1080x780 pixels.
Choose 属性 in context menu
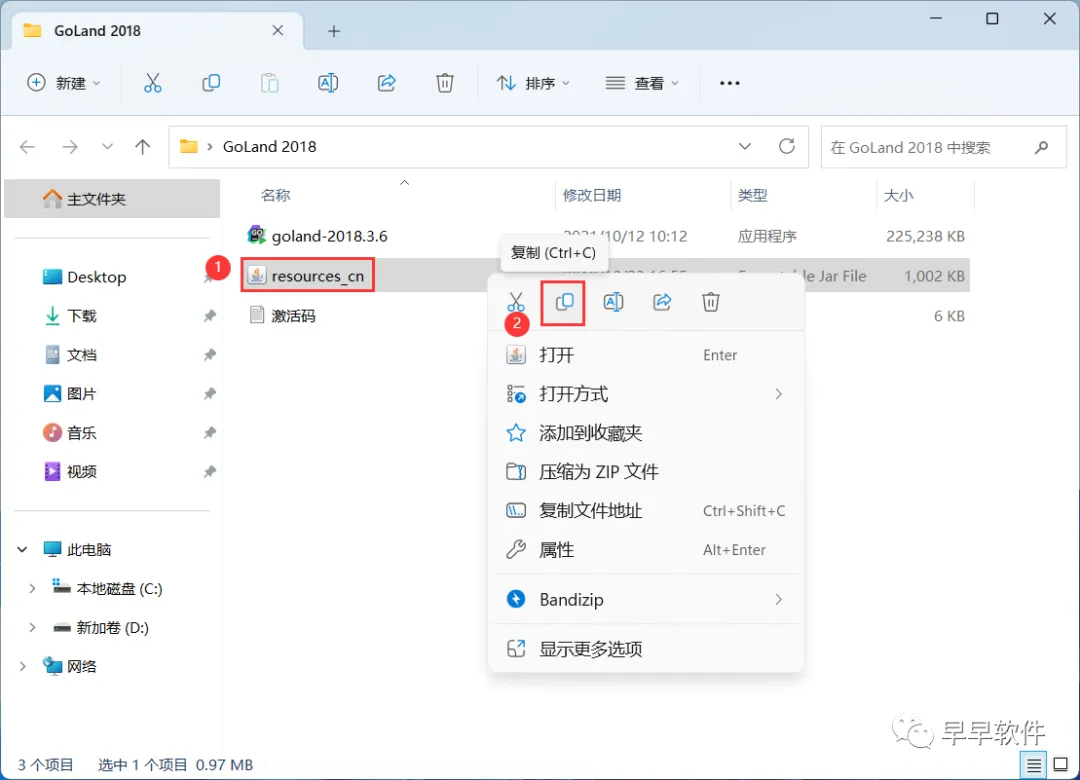click(646, 549)
